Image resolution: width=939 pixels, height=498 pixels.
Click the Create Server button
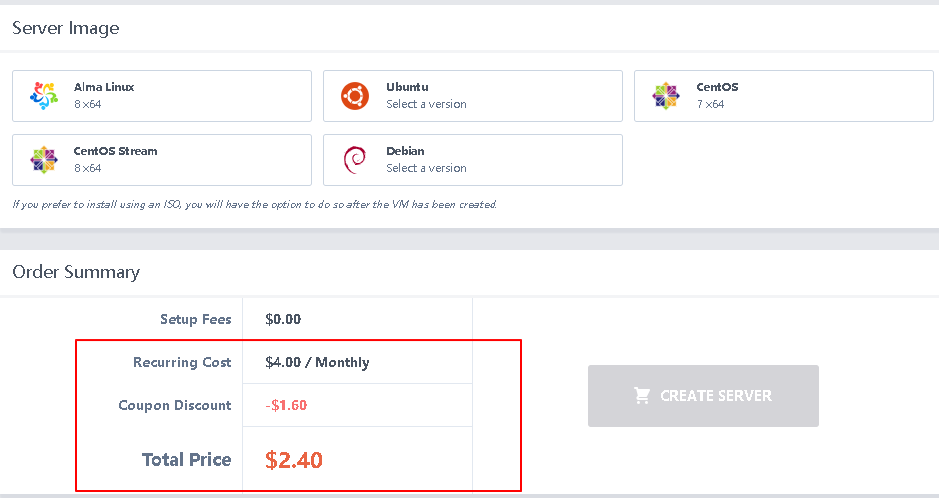[x=703, y=396]
